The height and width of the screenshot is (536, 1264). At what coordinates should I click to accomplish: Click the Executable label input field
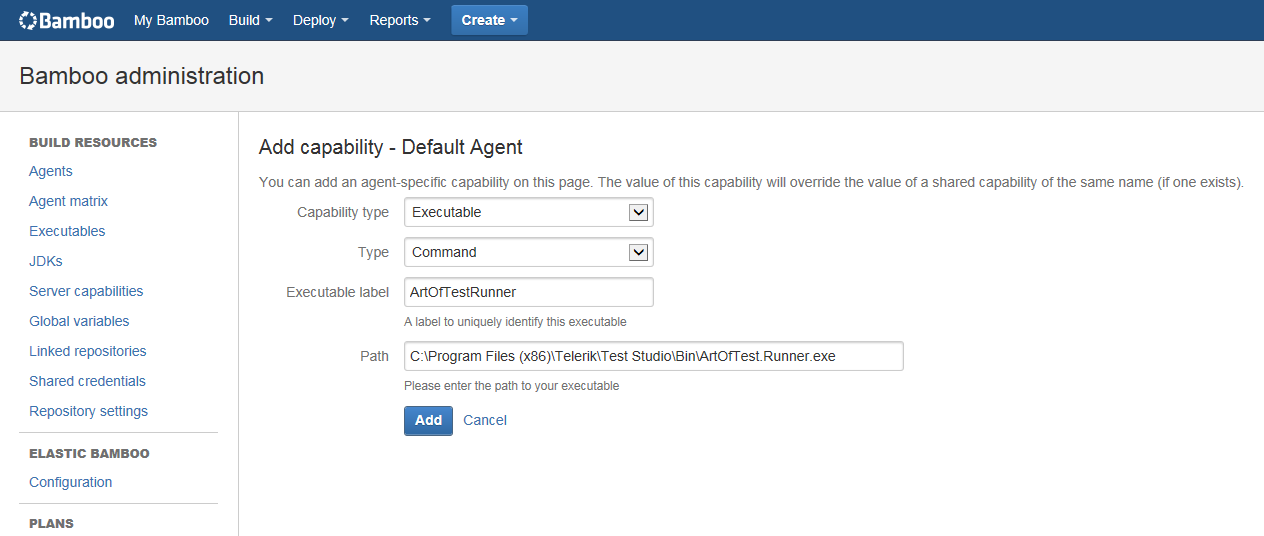(x=529, y=292)
